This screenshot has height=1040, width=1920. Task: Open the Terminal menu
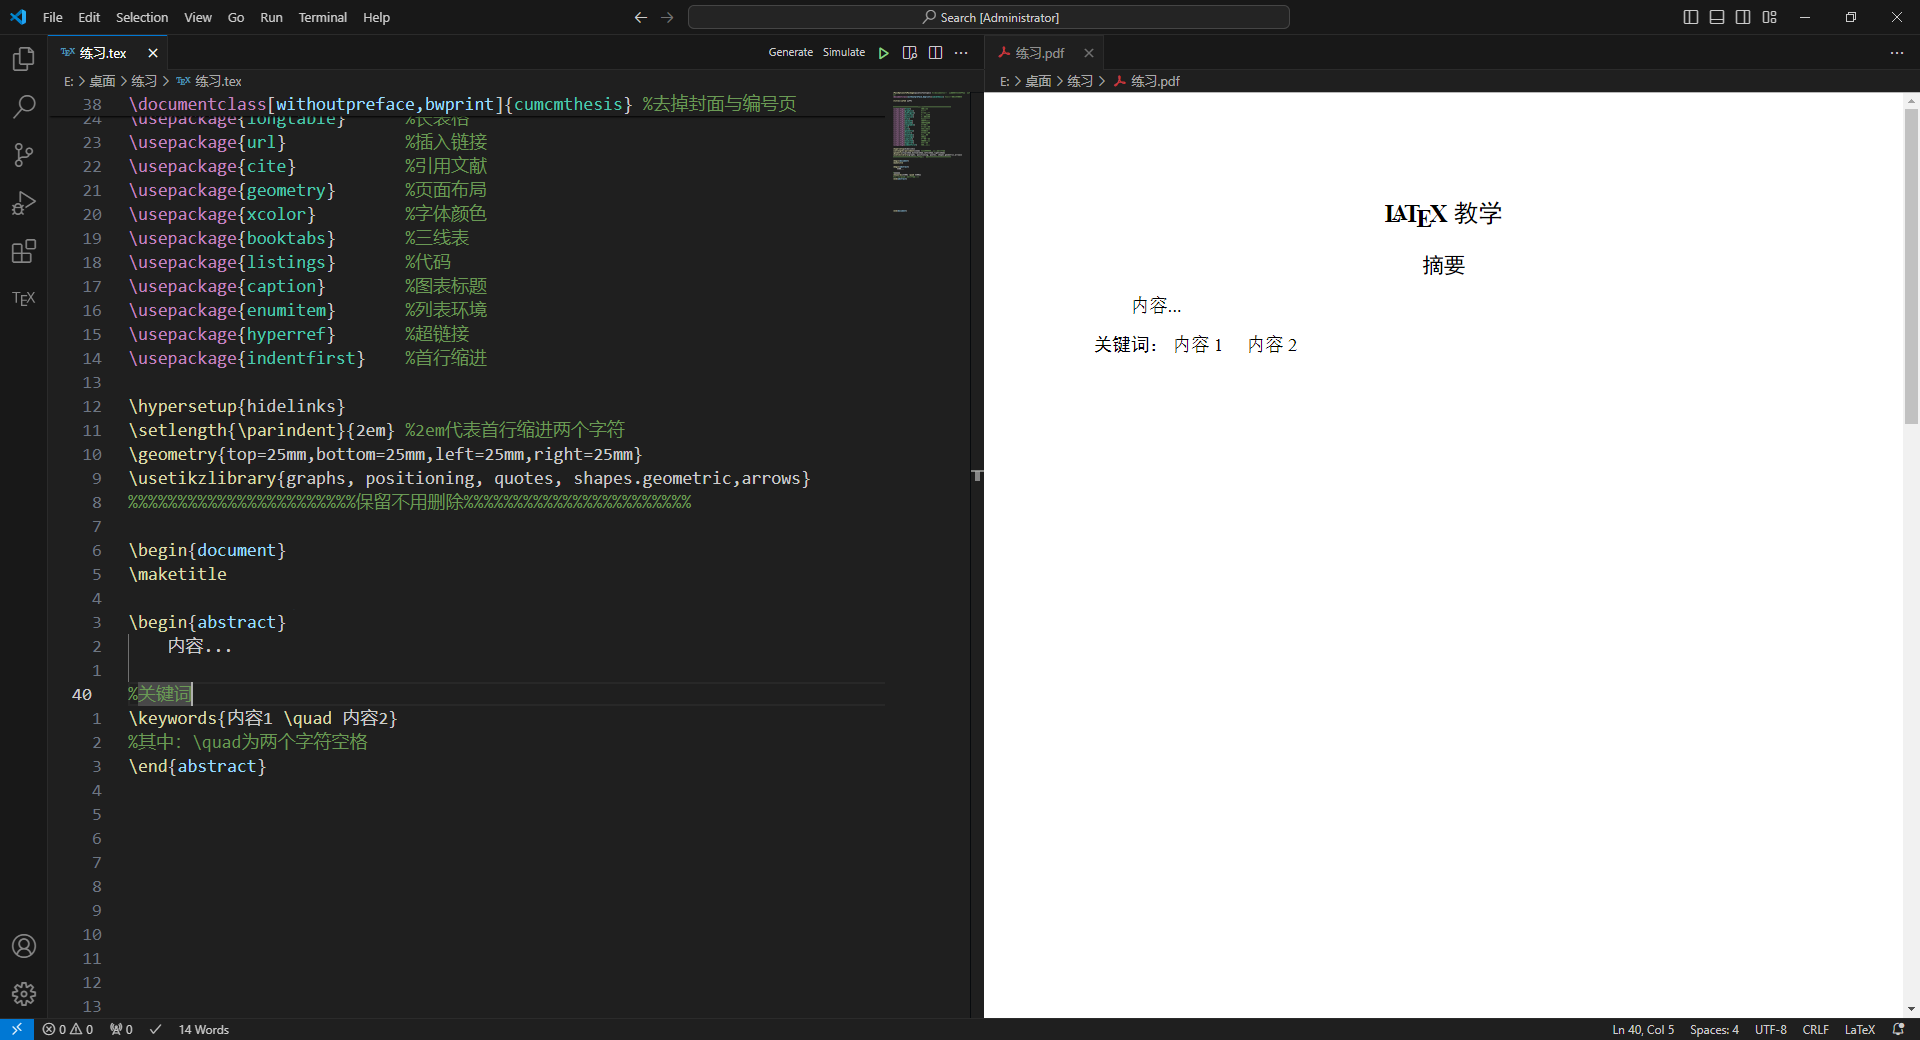pyautogui.click(x=322, y=17)
